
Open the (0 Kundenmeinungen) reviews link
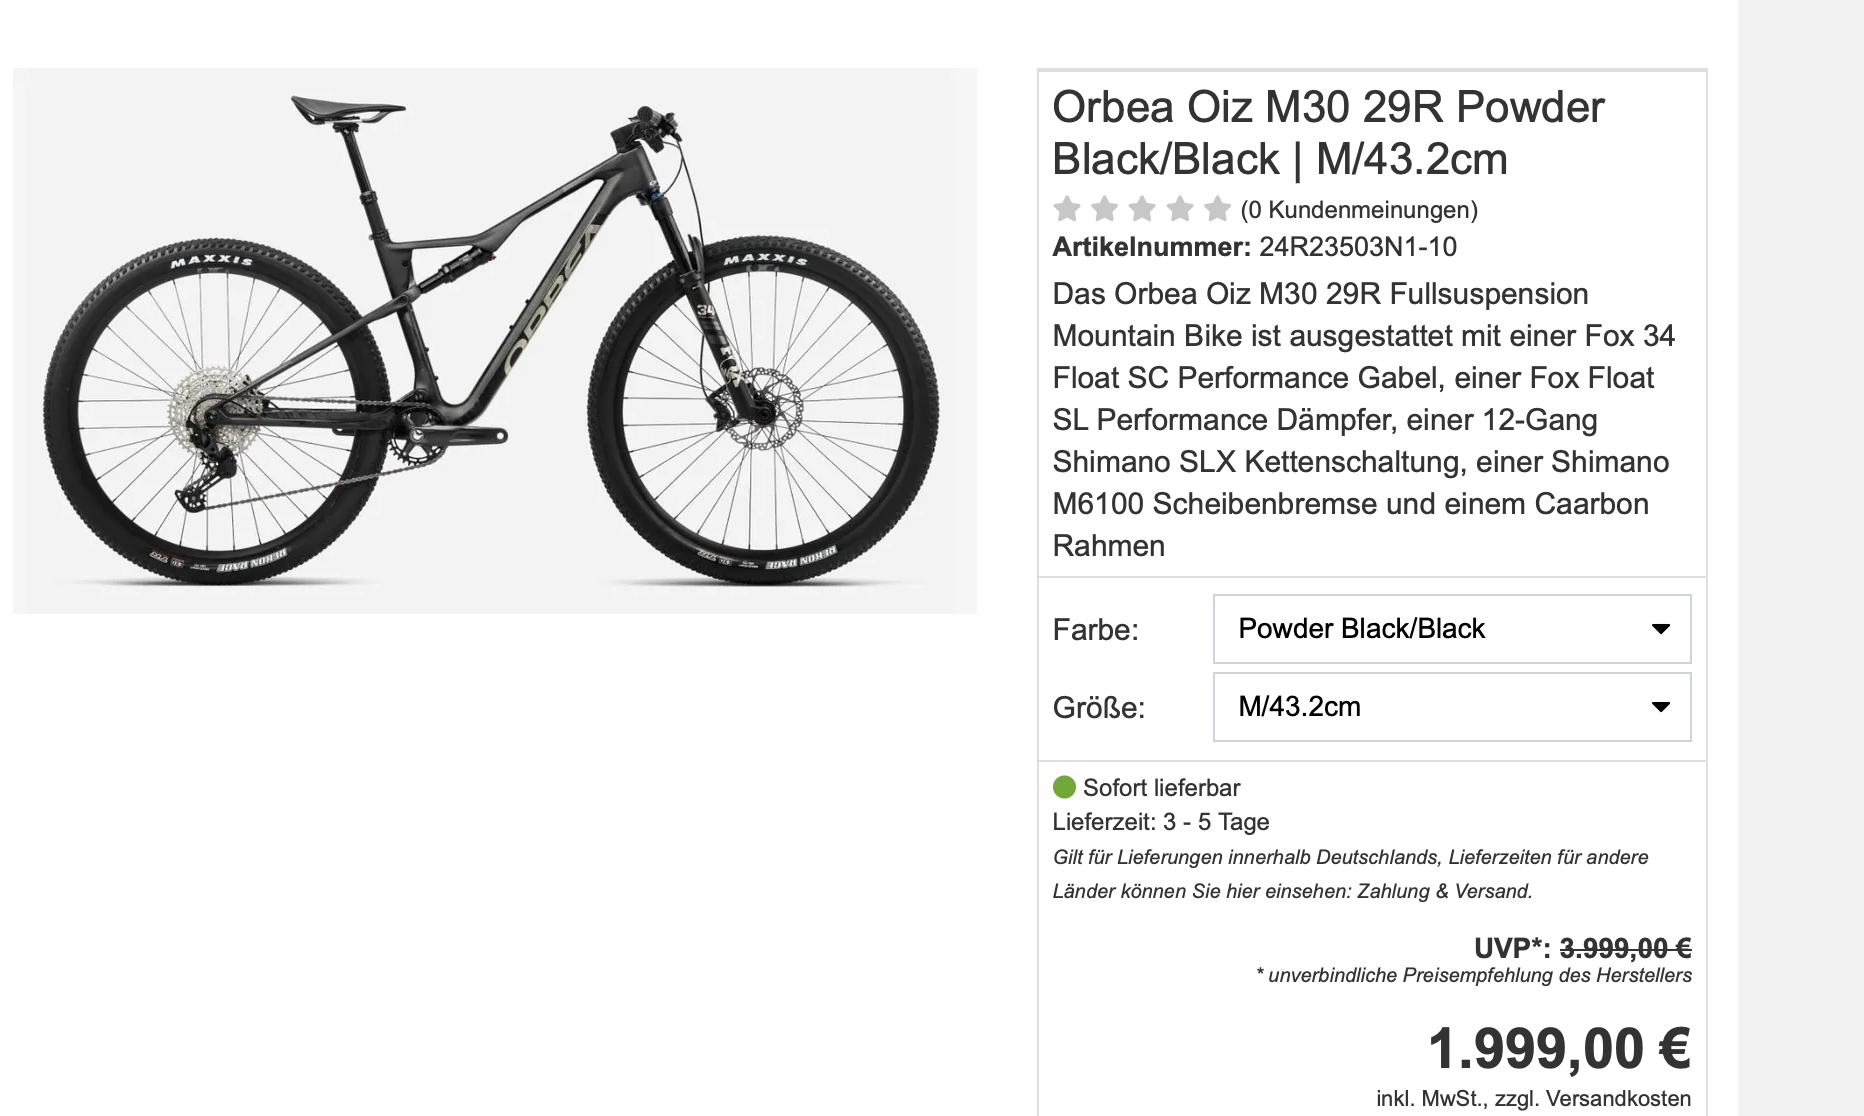click(1359, 210)
